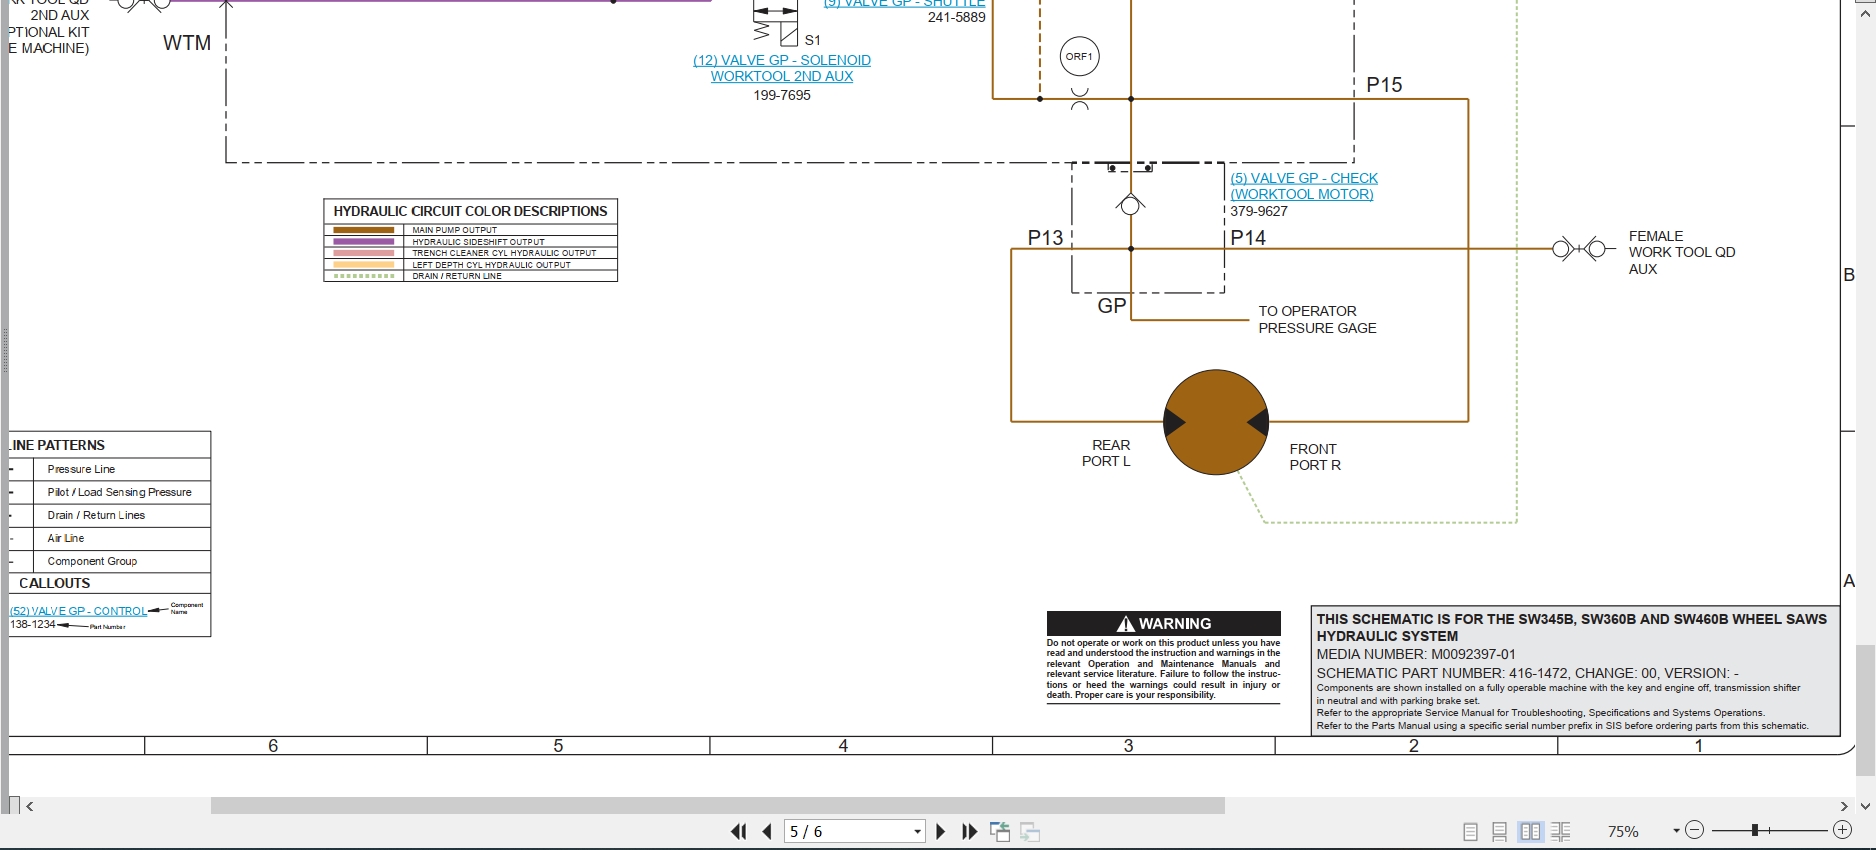Go to the previous page
Image resolution: width=1876 pixels, height=850 pixels.
point(767,831)
